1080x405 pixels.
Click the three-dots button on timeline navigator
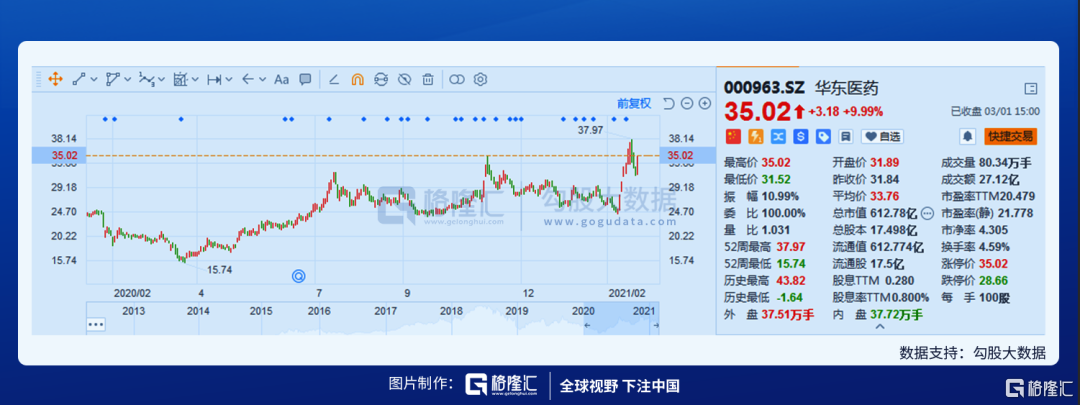pos(95,324)
